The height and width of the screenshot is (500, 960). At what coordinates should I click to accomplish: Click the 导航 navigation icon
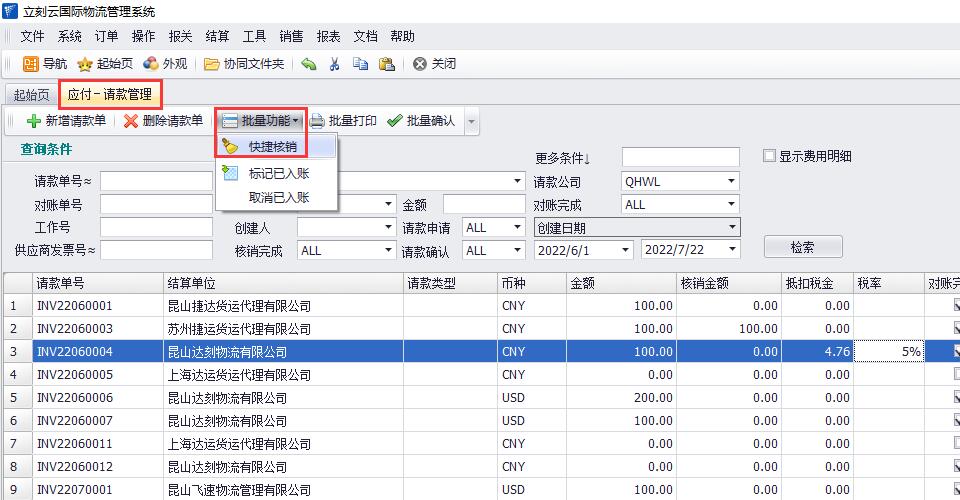click(32, 64)
